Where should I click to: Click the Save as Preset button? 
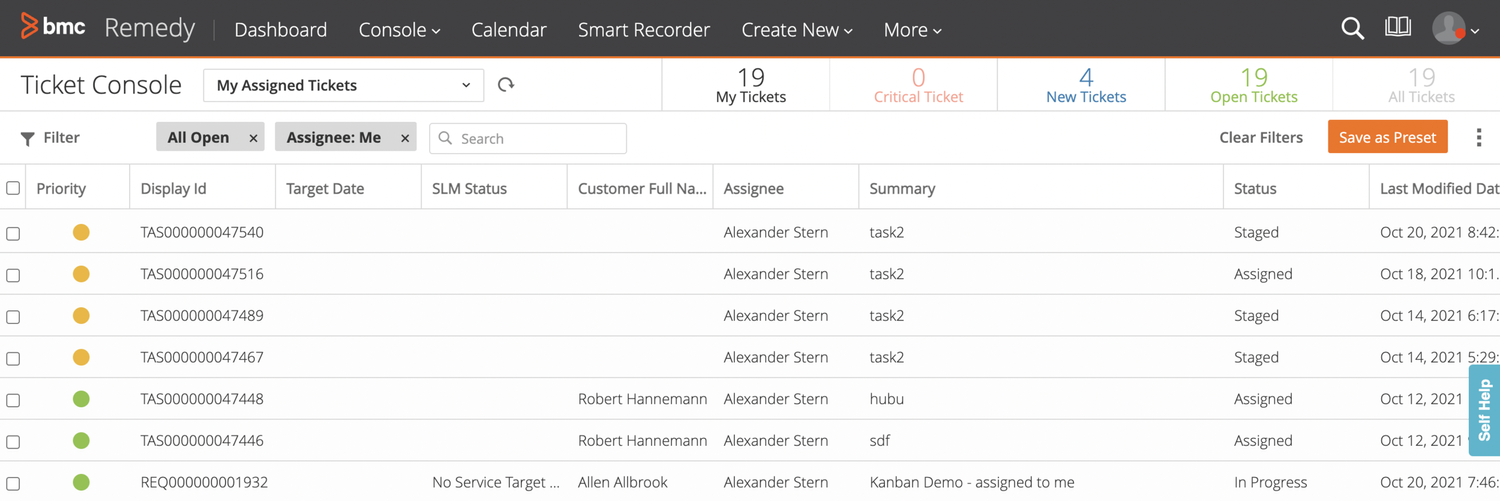click(1387, 137)
